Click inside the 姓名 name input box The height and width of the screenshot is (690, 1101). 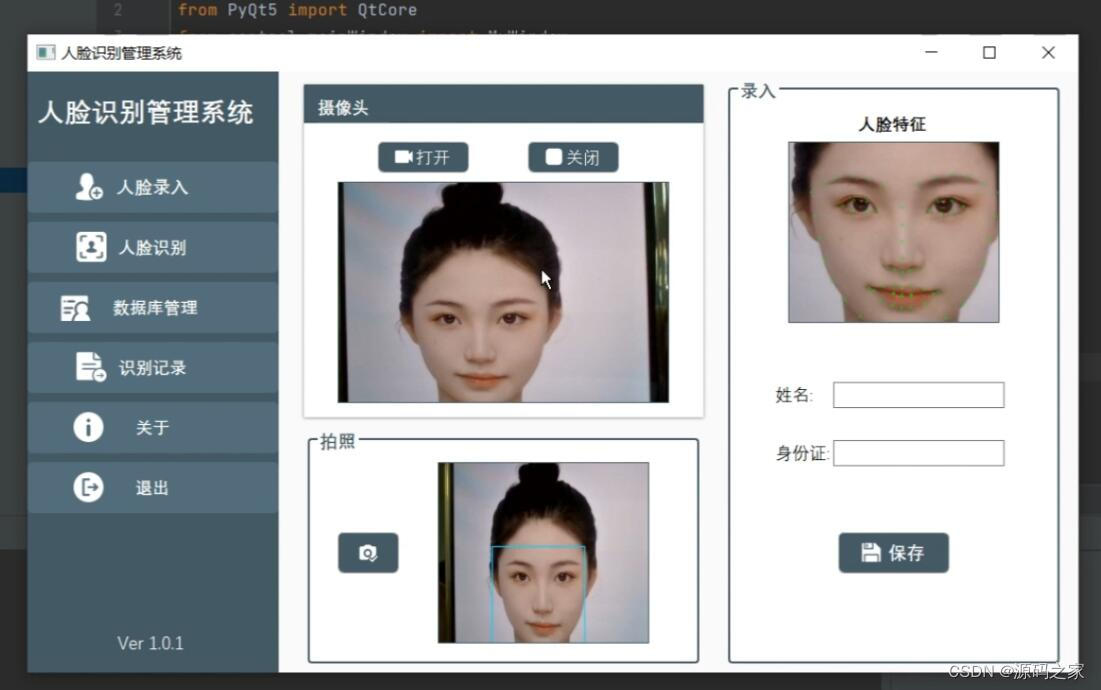(918, 394)
